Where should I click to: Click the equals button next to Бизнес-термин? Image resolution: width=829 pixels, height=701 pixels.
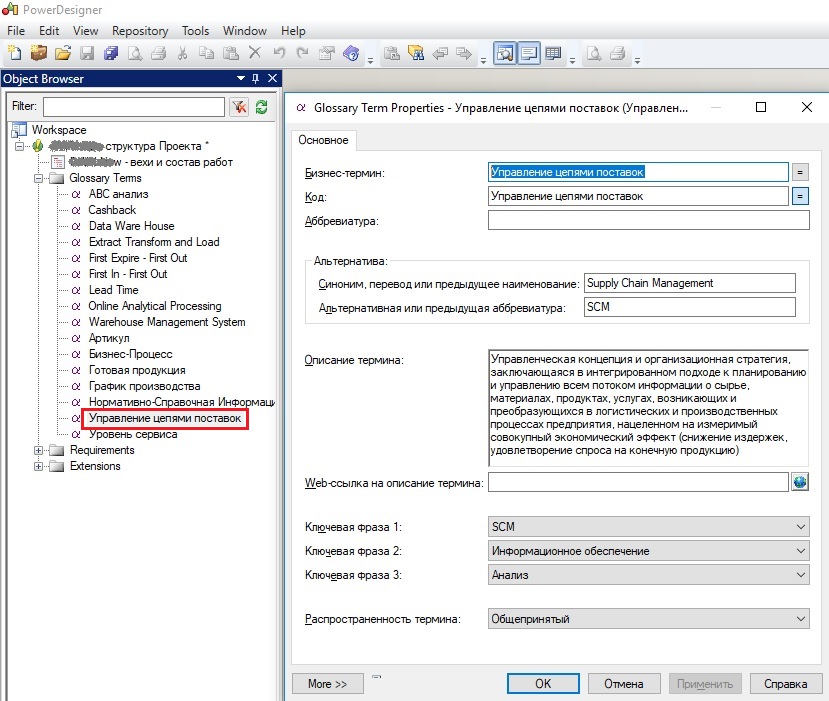point(799,172)
